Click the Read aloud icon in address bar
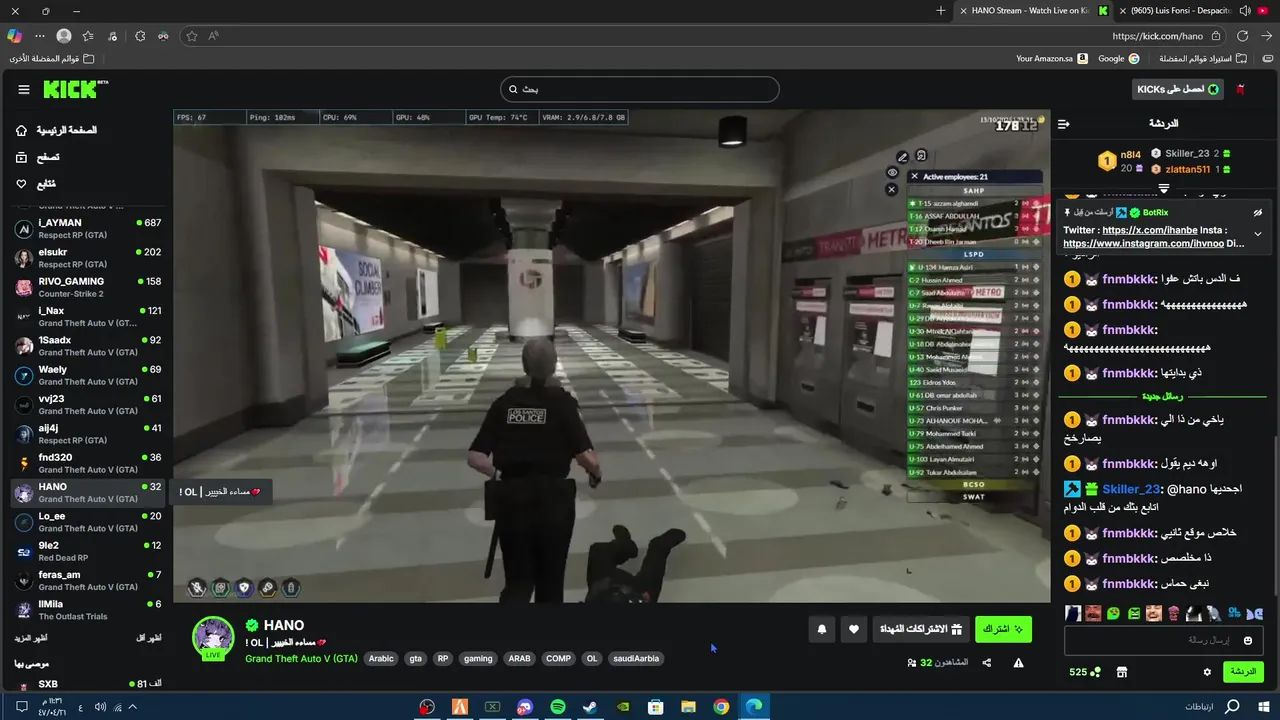Image resolution: width=1280 pixels, height=720 pixels. point(215,36)
